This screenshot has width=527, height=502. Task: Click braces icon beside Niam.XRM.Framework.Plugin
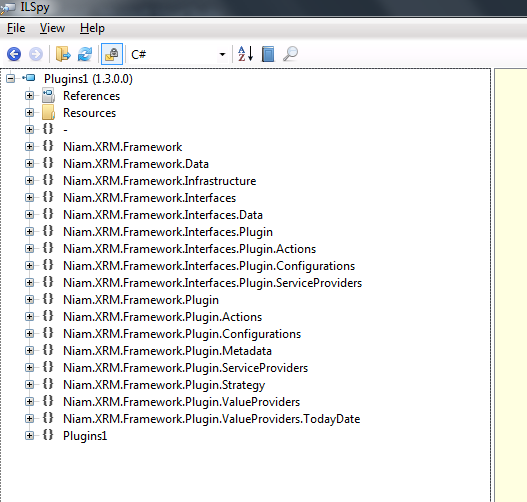[48, 299]
